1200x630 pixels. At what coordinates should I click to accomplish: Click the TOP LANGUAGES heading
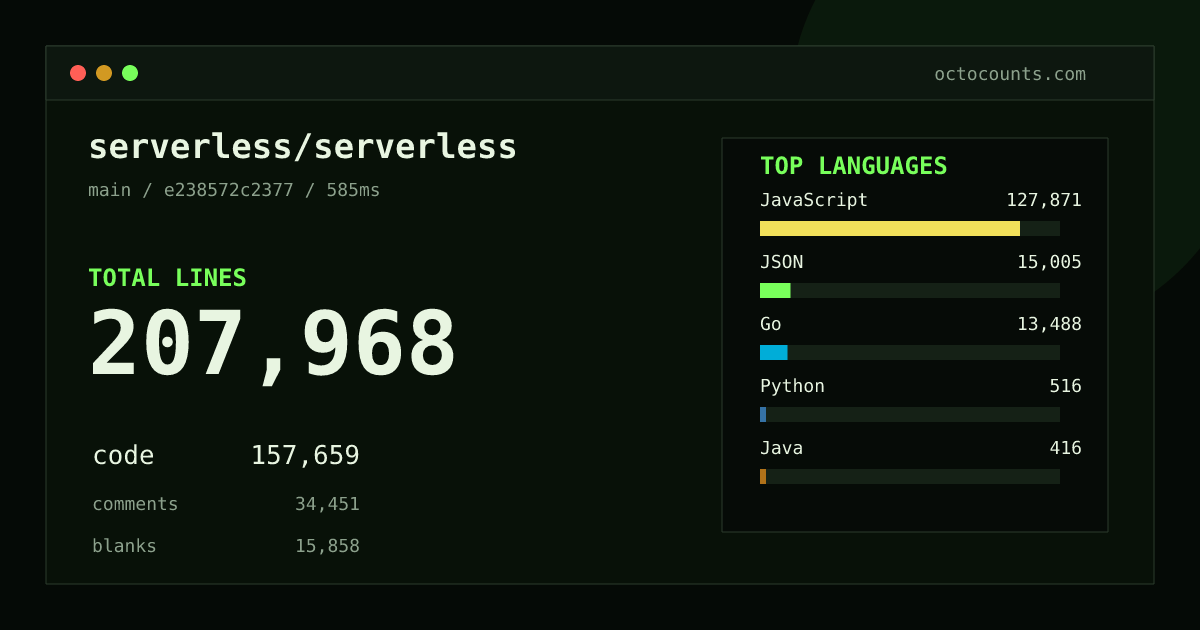point(854,166)
